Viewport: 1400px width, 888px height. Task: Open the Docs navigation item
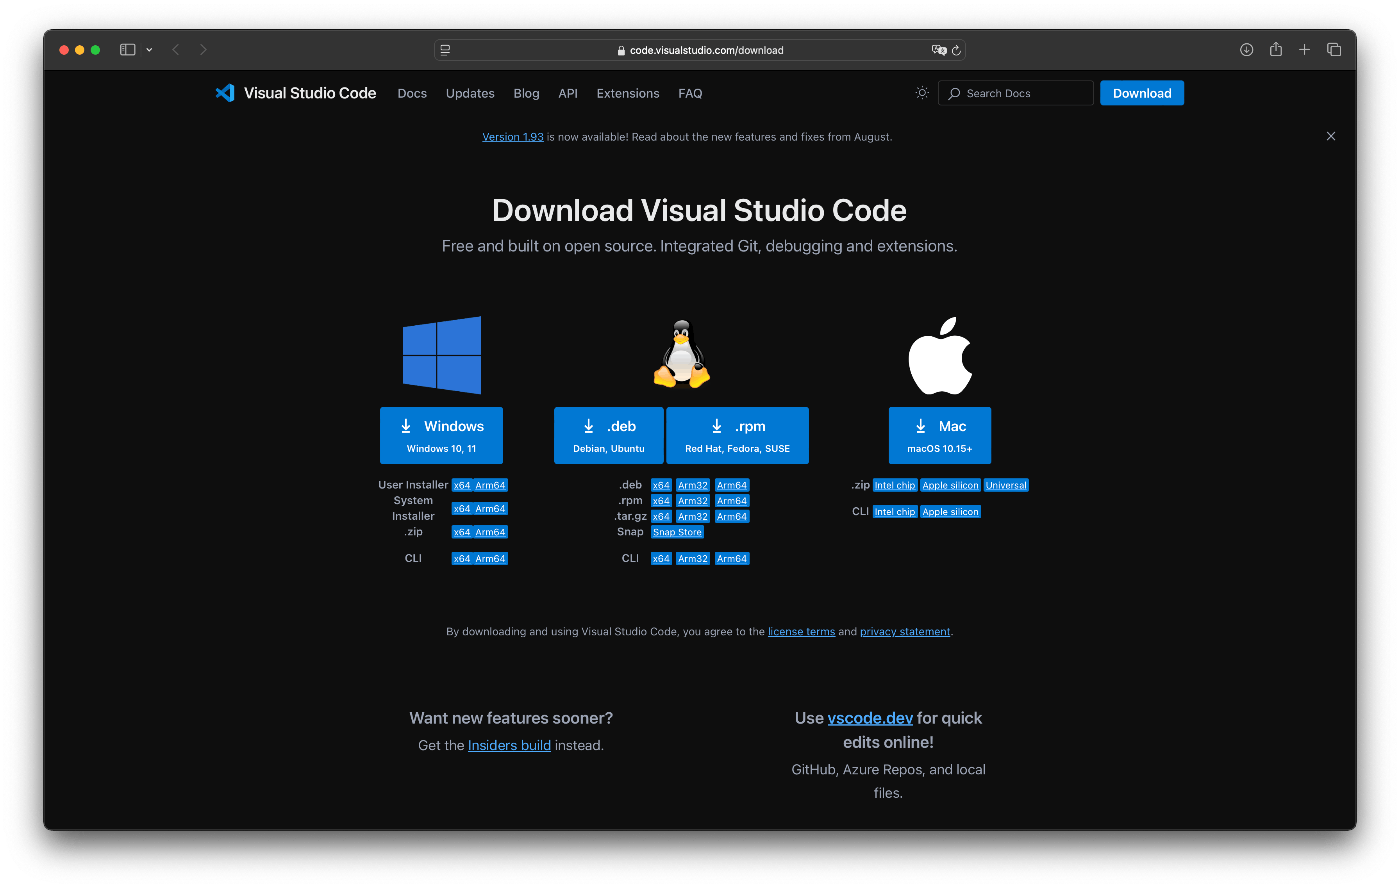pyautogui.click(x=412, y=94)
